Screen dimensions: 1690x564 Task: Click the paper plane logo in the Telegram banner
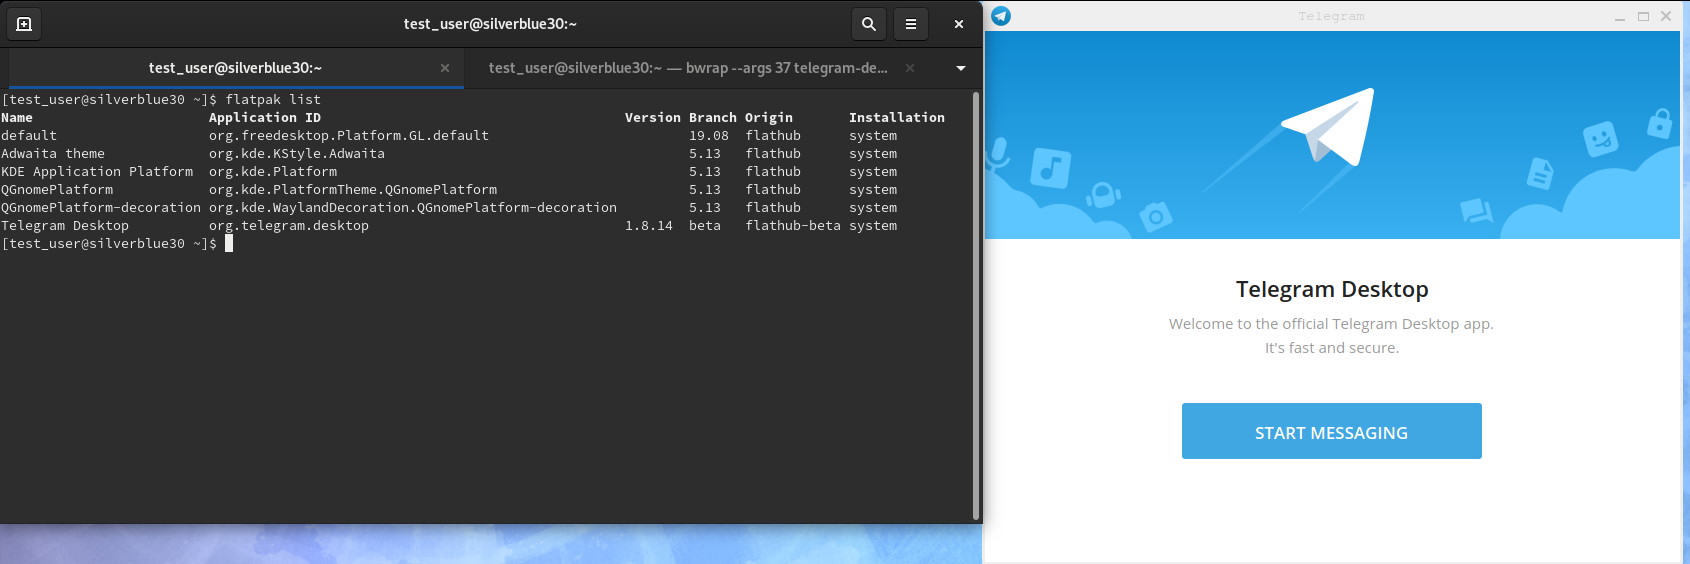(x=1329, y=126)
